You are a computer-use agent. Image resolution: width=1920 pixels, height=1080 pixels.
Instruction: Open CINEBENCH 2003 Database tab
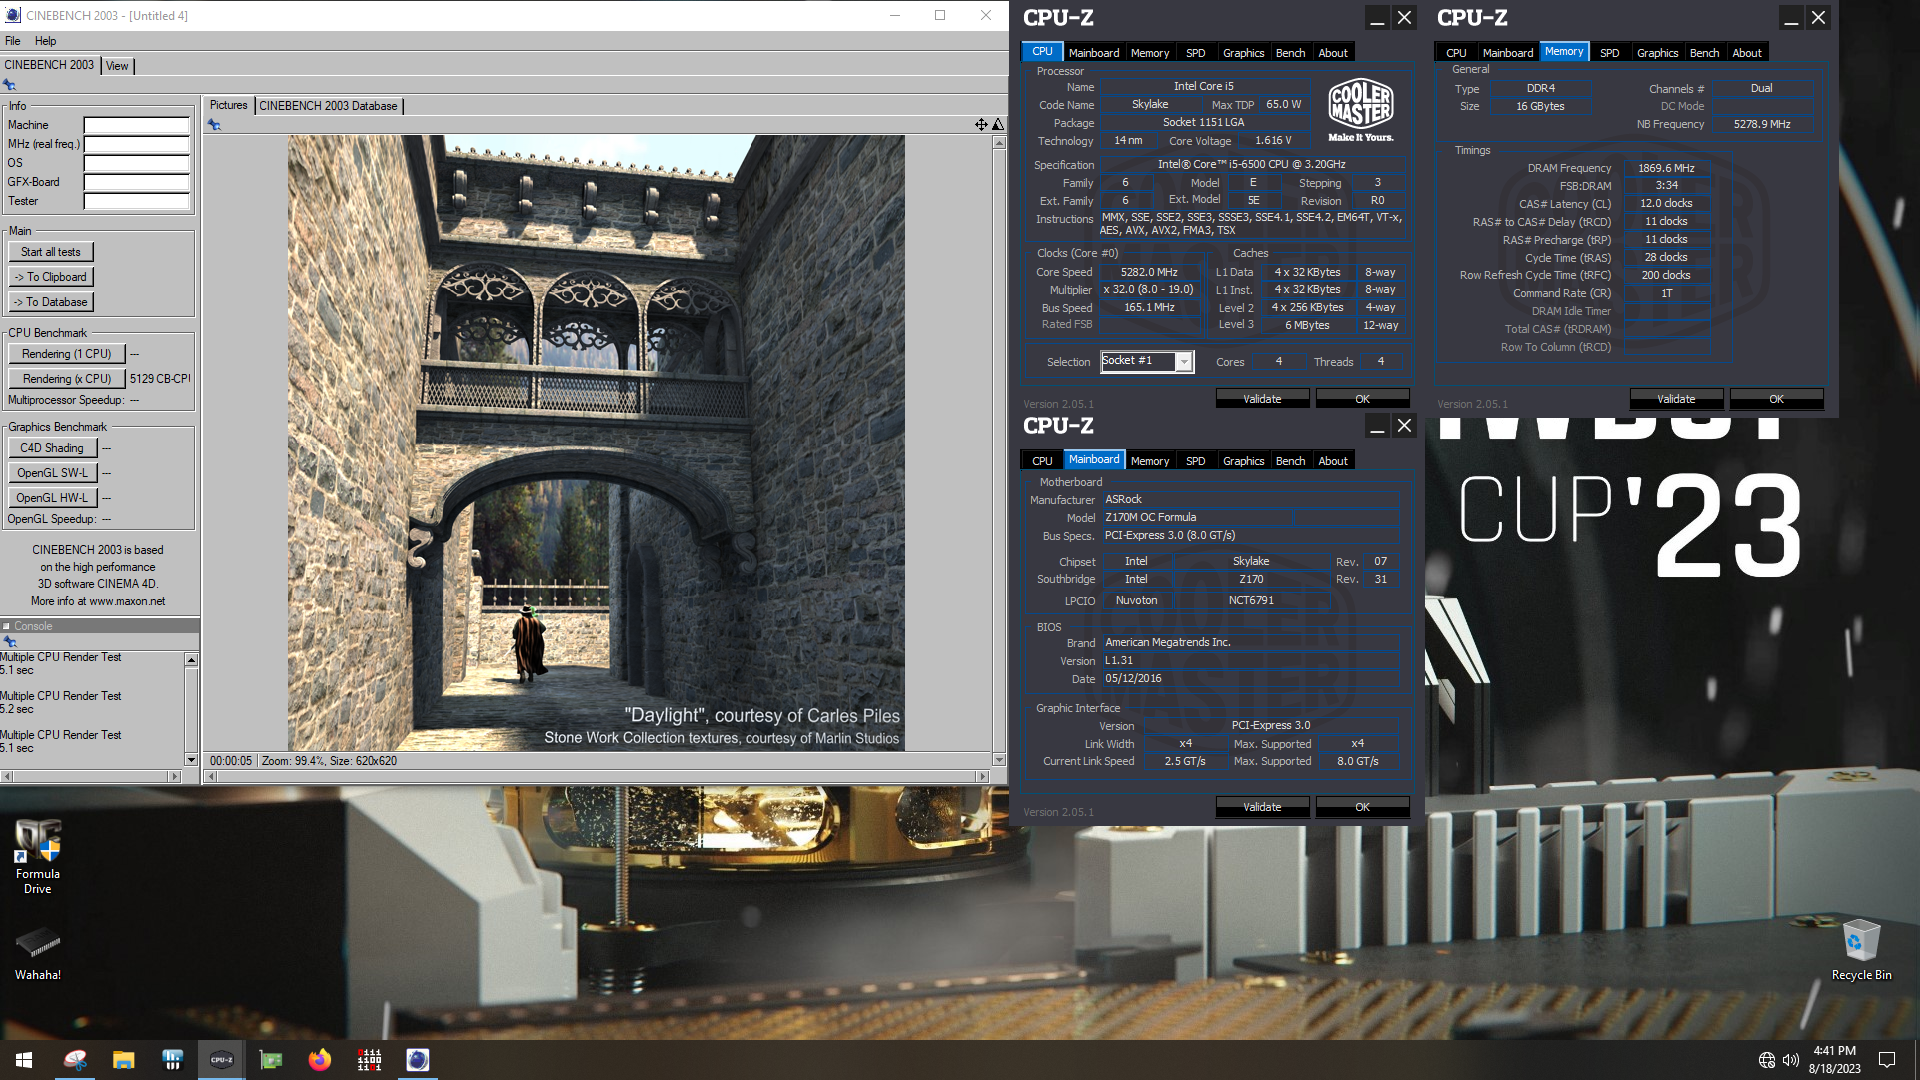[328, 106]
